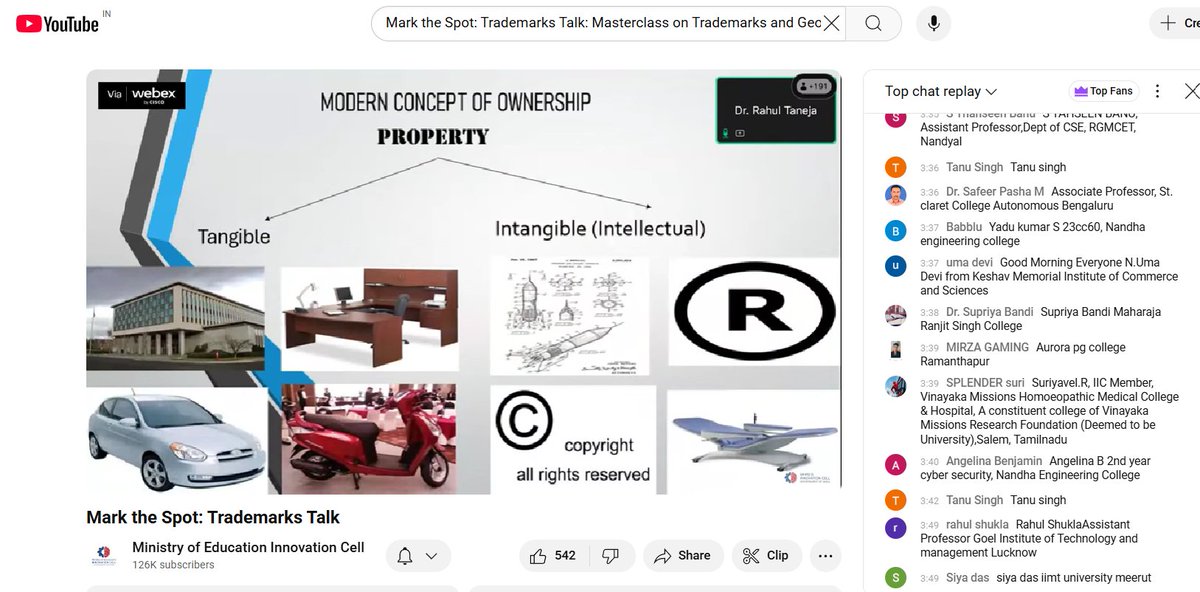This screenshot has width=1200, height=592.
Task: Click uma devi avatar in chat
Action: (896, 267)
